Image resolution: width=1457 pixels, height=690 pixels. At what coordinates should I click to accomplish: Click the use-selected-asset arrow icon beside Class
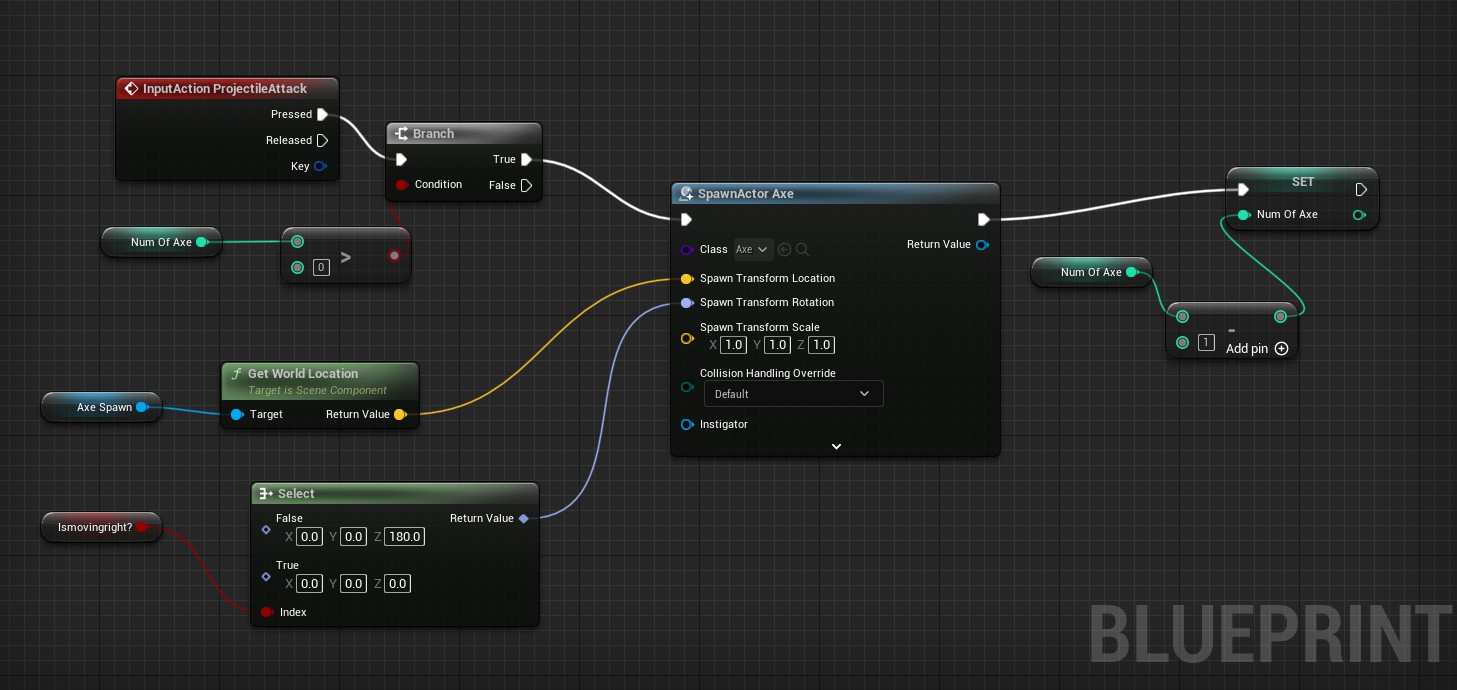[785, 250]
